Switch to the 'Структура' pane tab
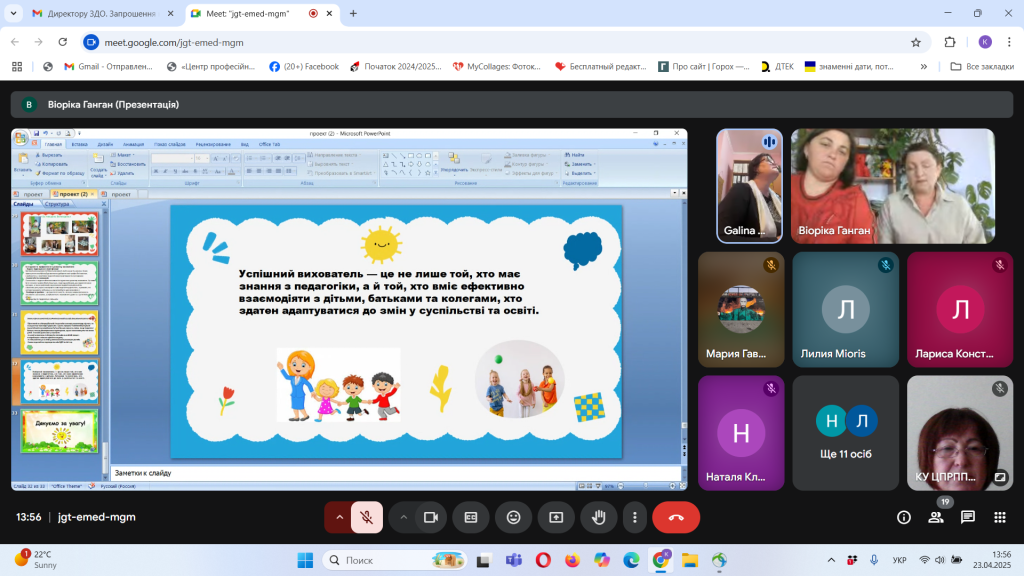Image resolution: width=1024 pixels, height=576 pixels. coord(57,204)
